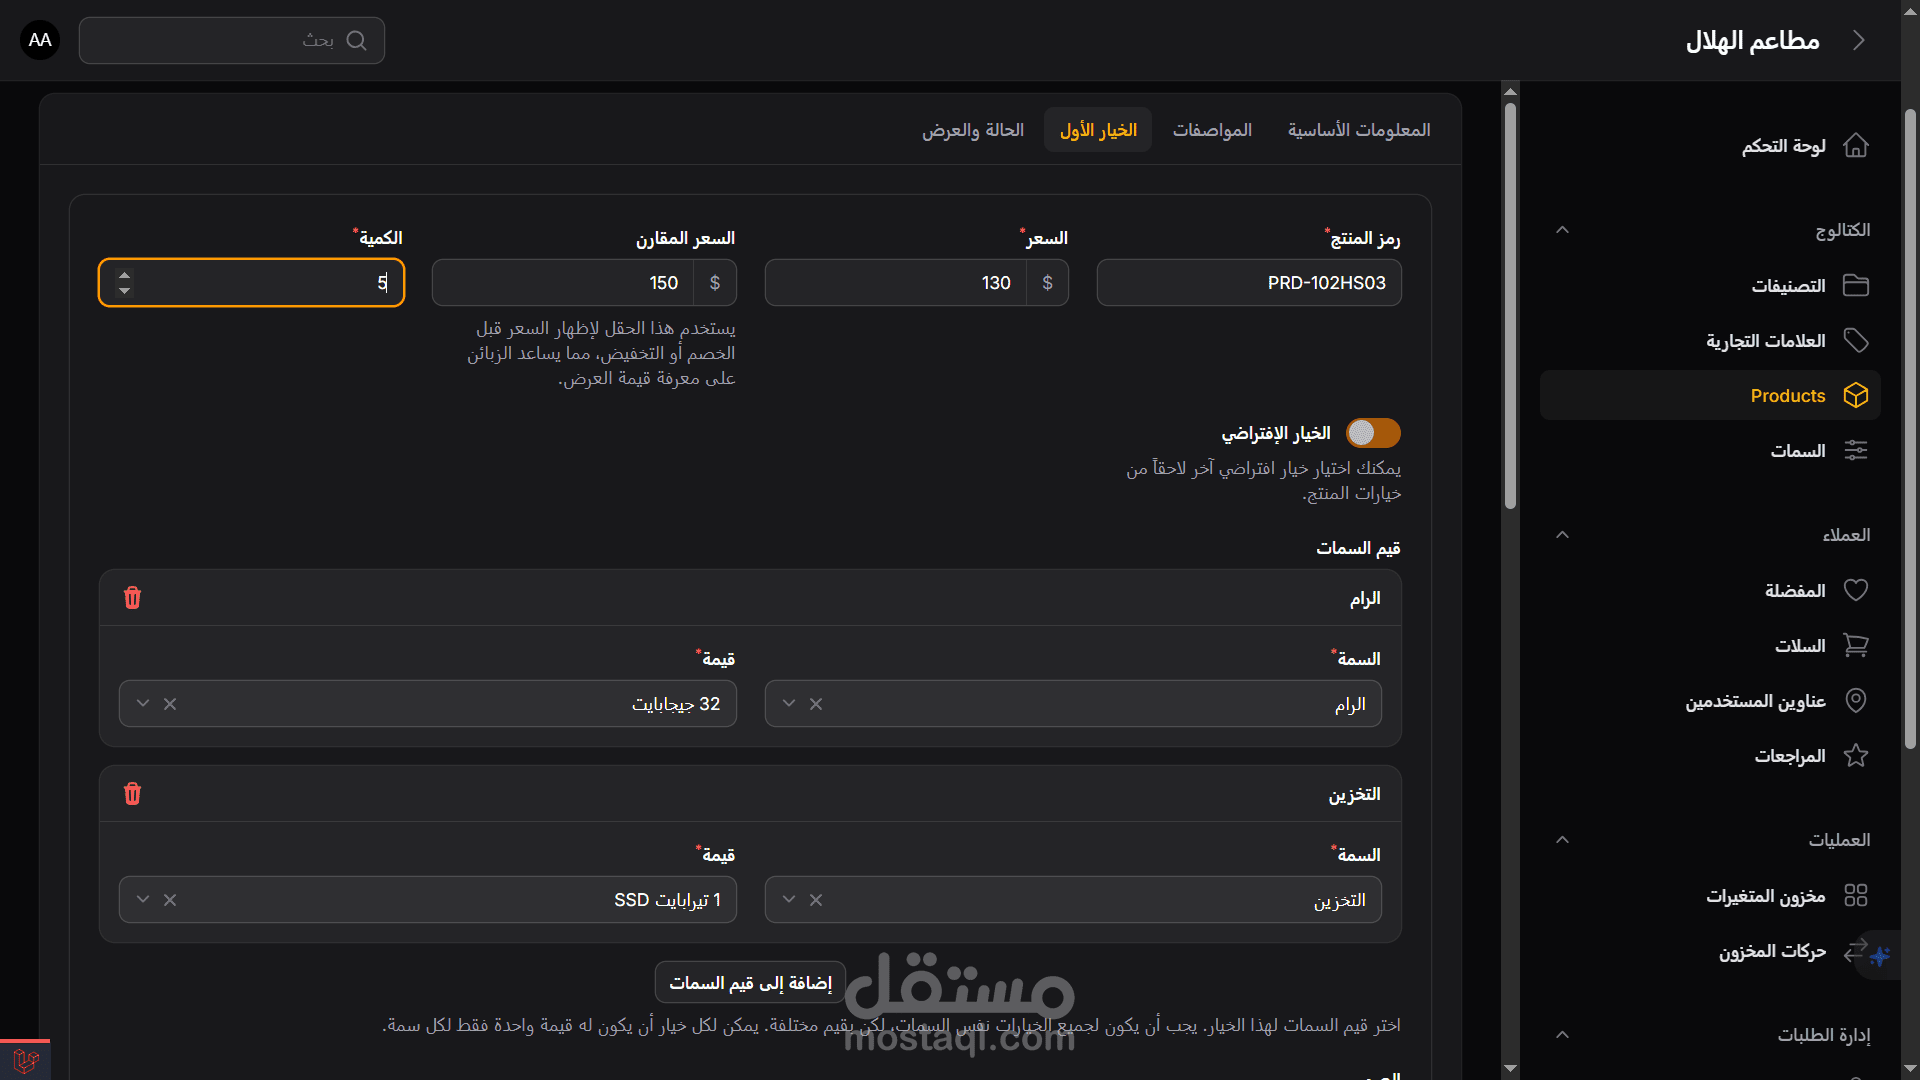Image resolution: width=1920 pixels, height=1080 pixels.
Task: Click the AA user avatar
Action: point(40,40)
